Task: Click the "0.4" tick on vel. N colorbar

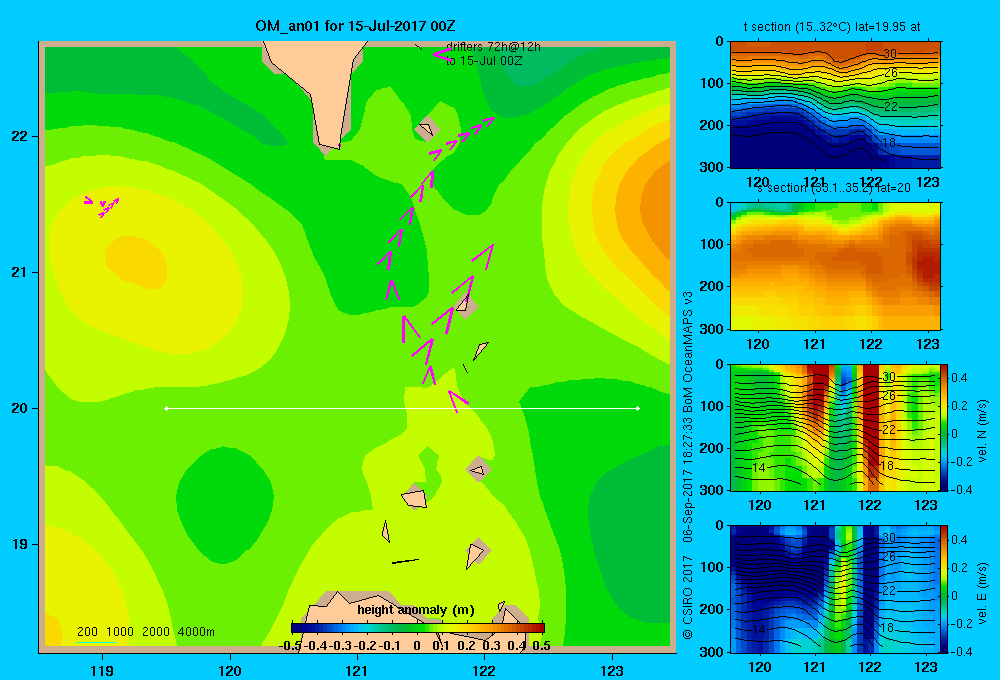Action: tap(959, 378)
